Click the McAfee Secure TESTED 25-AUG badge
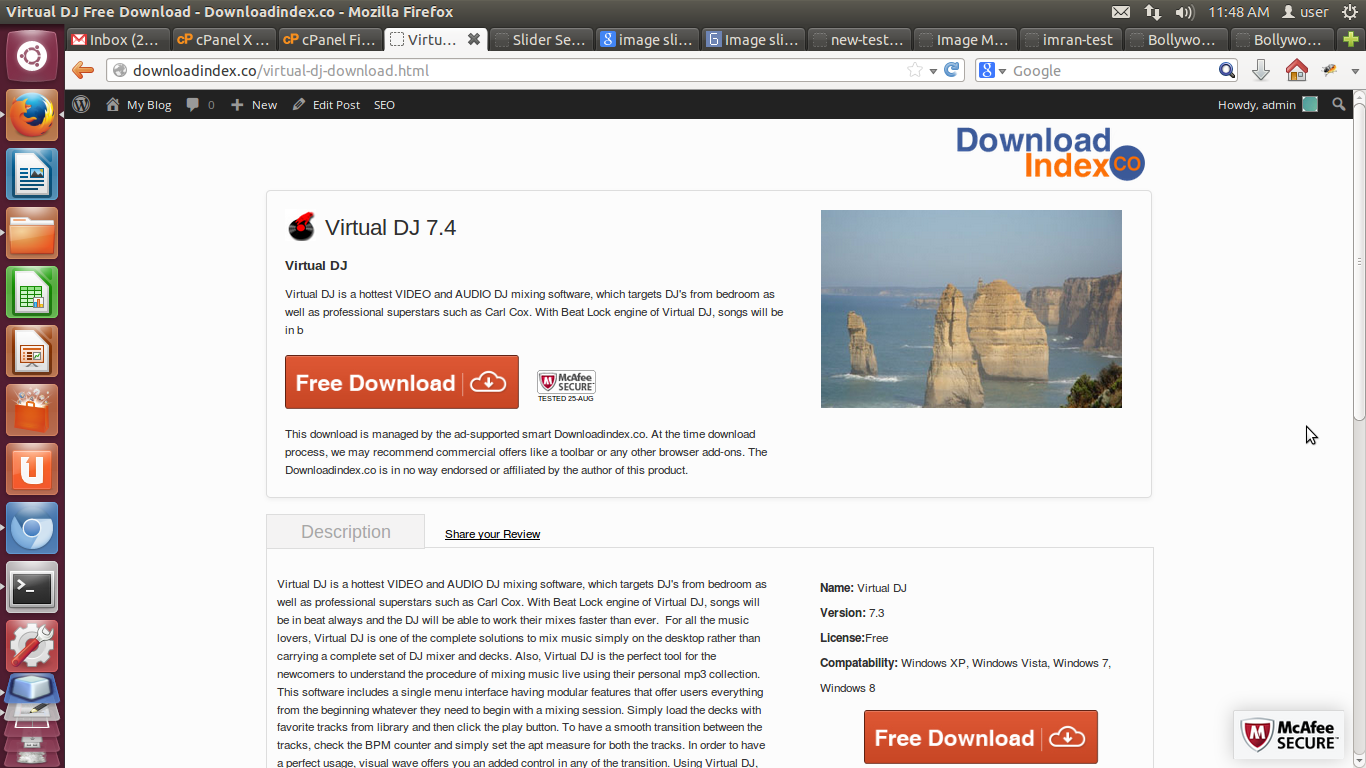1366x768 pixels. [x=566, y=386]
